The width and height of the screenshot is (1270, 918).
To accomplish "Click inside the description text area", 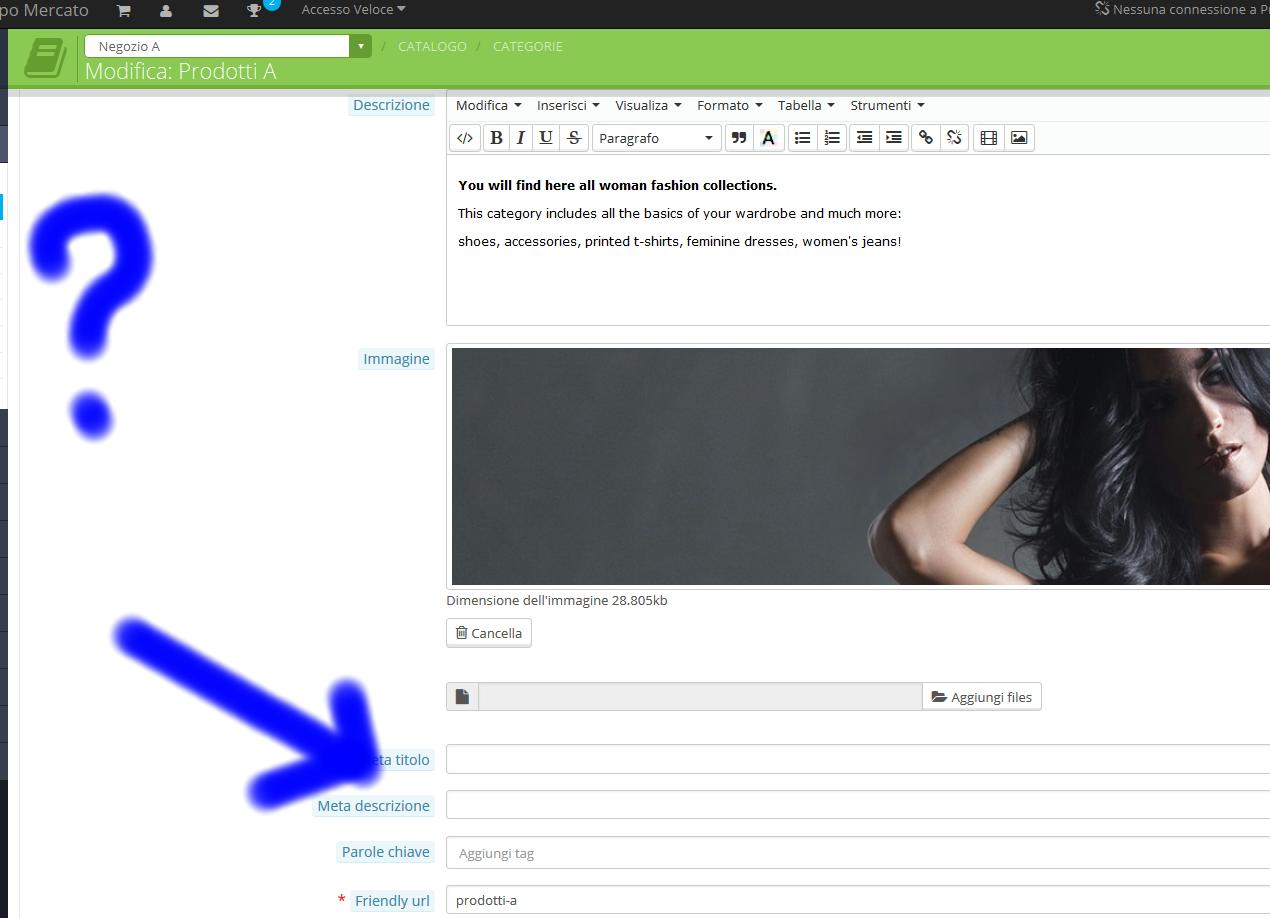I will (x=858, y=240).
